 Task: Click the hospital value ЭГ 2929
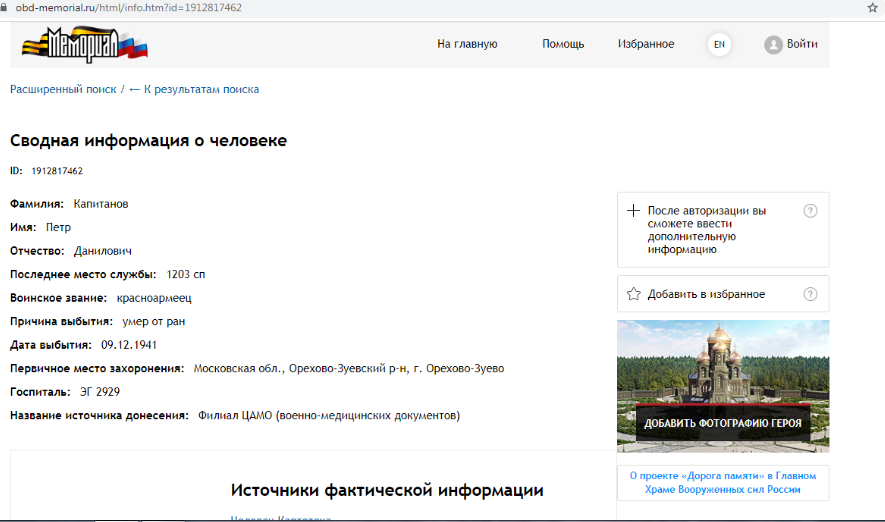100,392
